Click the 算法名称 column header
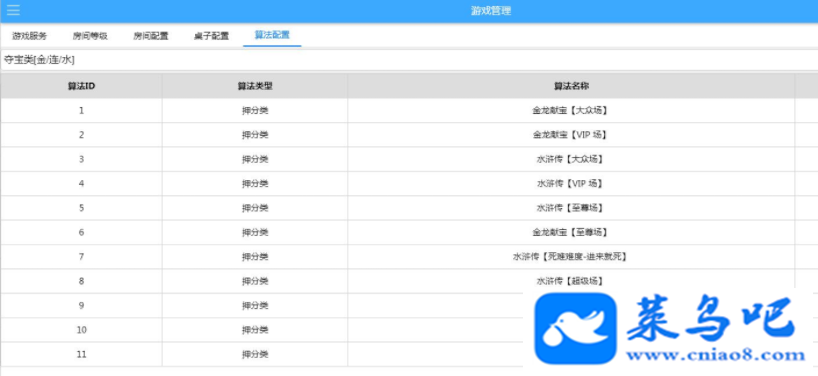The height and width of the screenshot is (376, 818). coord(571,86)
